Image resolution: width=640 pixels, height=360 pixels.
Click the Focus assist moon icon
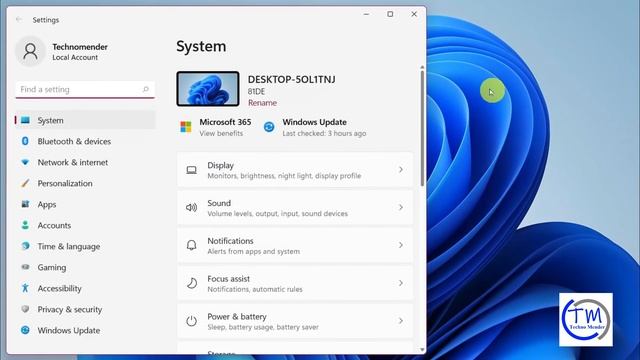(x=191, y=283)
